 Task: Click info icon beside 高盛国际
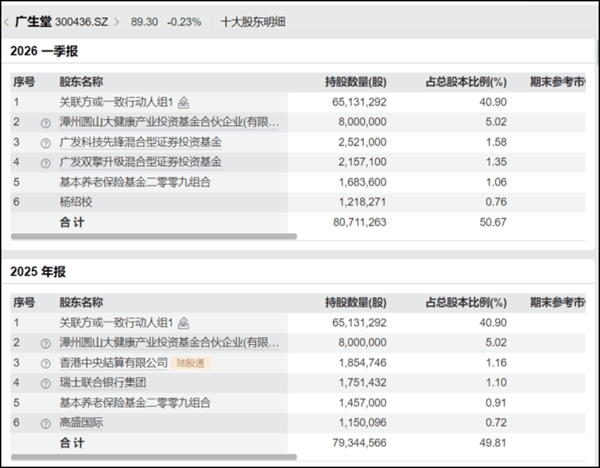click(46, 424)
